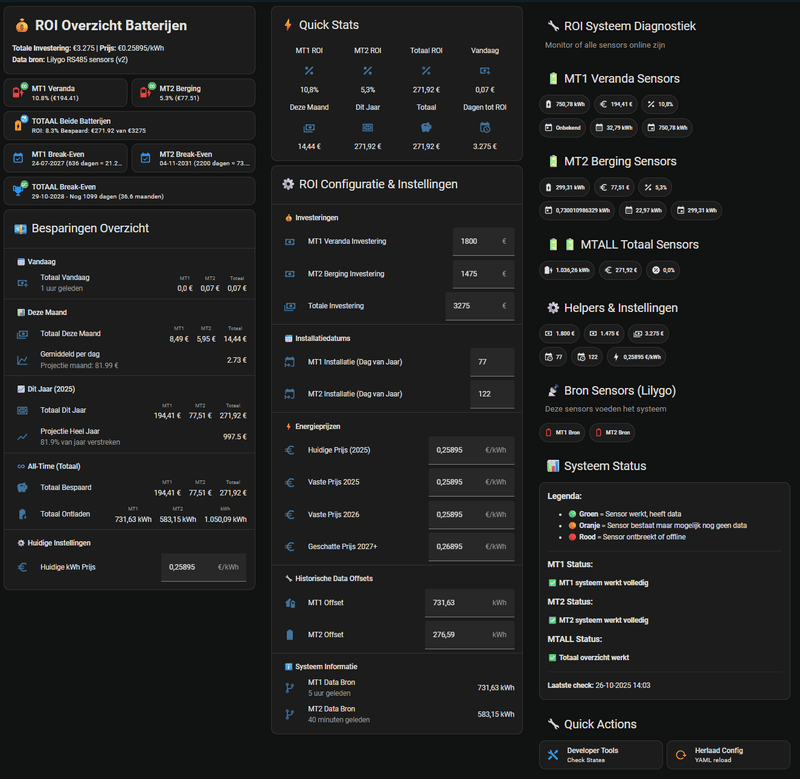Open the MT1 Veranda battery card
Image resolution: width=800 pixels, height=779 pixels.
pyautogui.click(x=66, y=93)
